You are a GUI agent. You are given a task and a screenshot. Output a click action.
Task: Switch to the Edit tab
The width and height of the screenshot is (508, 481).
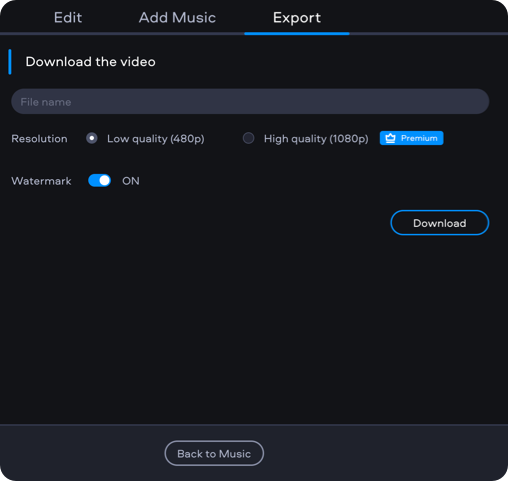(x=68, y=17)
